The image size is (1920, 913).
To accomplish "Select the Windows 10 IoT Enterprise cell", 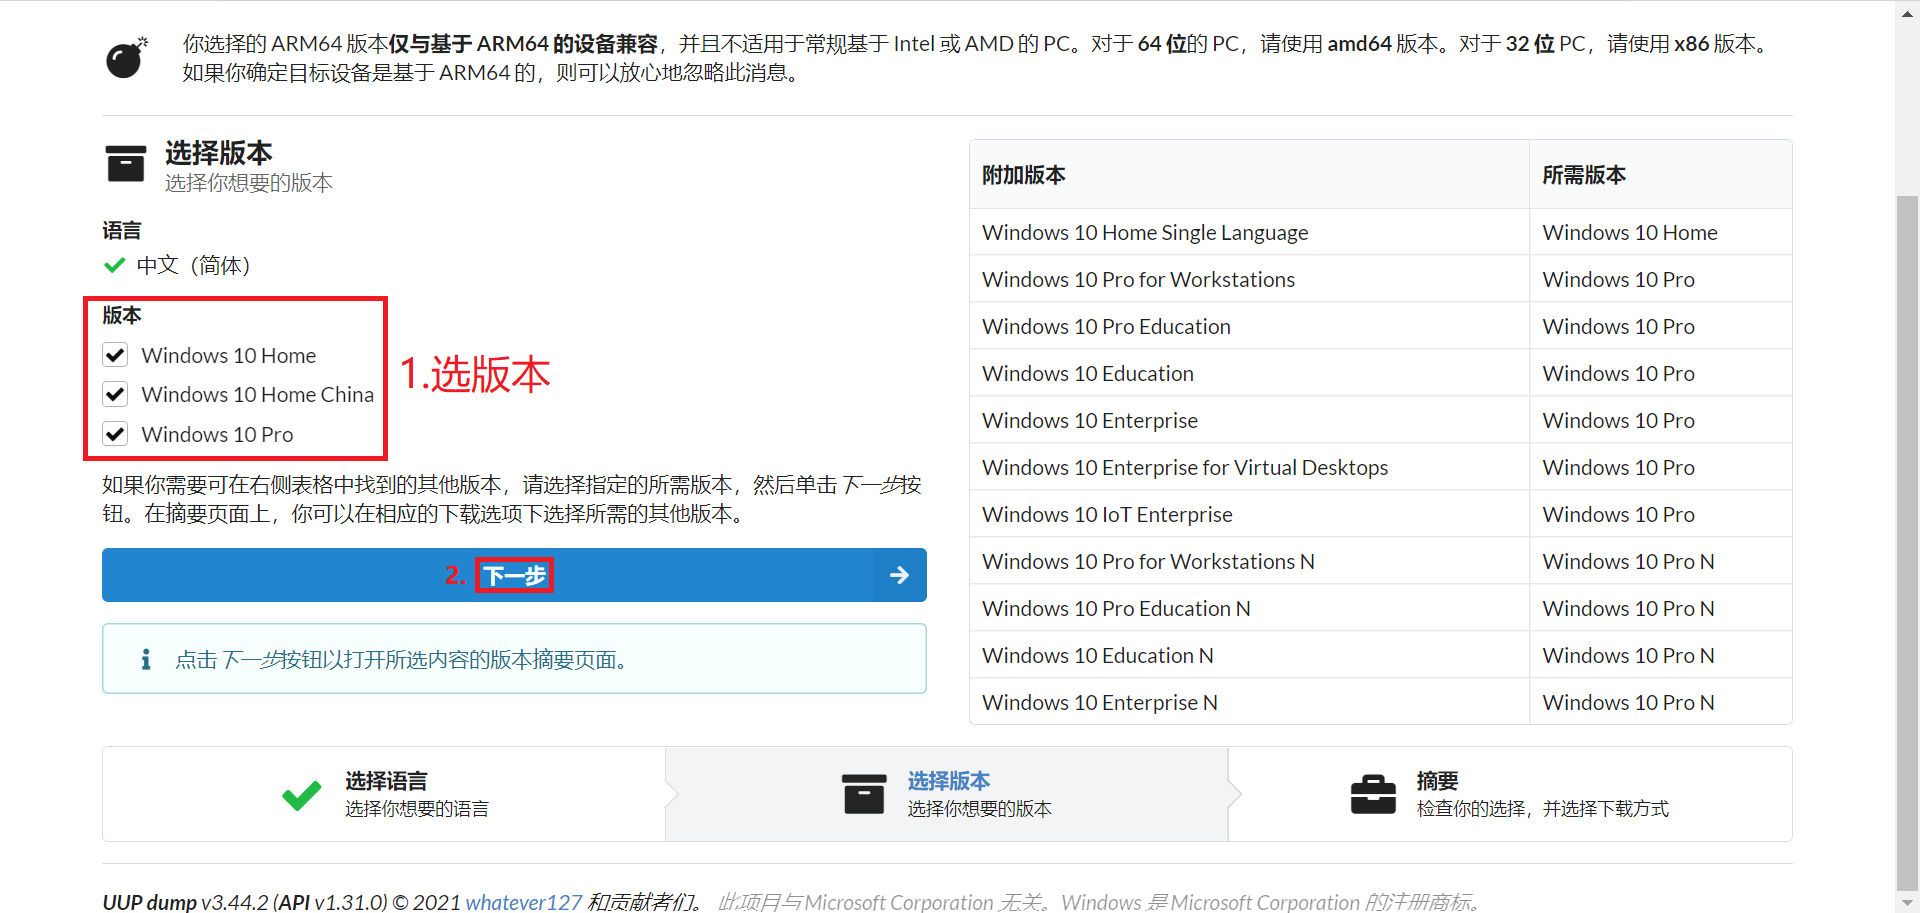I will pos(1249,514).
